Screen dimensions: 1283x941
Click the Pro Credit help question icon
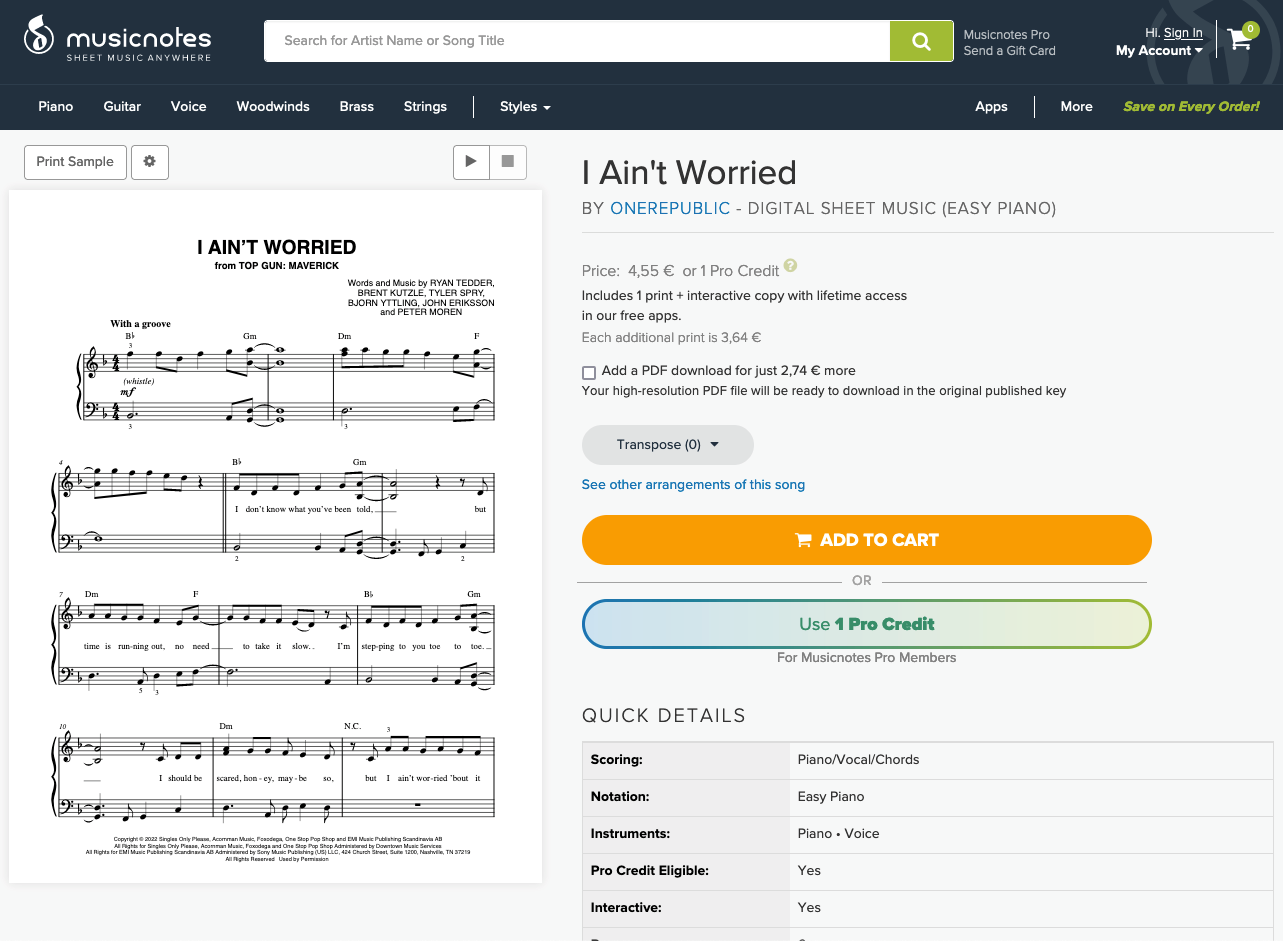(x=790, y=266)
